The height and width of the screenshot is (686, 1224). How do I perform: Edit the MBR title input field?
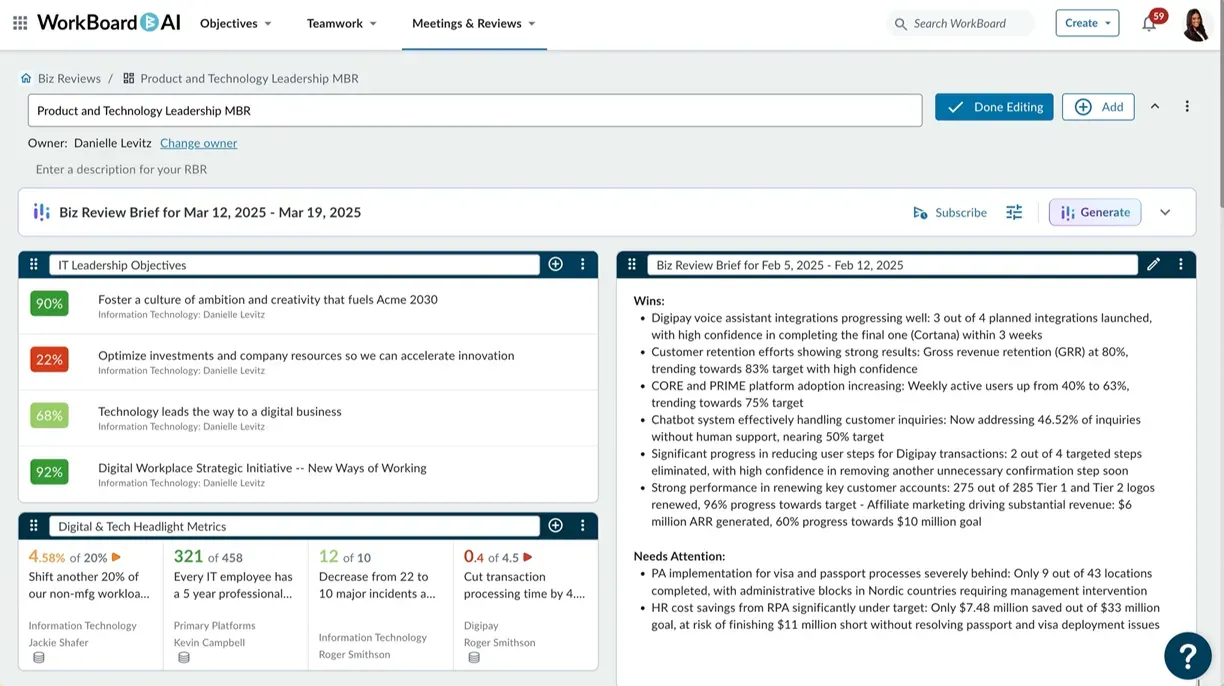(475, 110)
